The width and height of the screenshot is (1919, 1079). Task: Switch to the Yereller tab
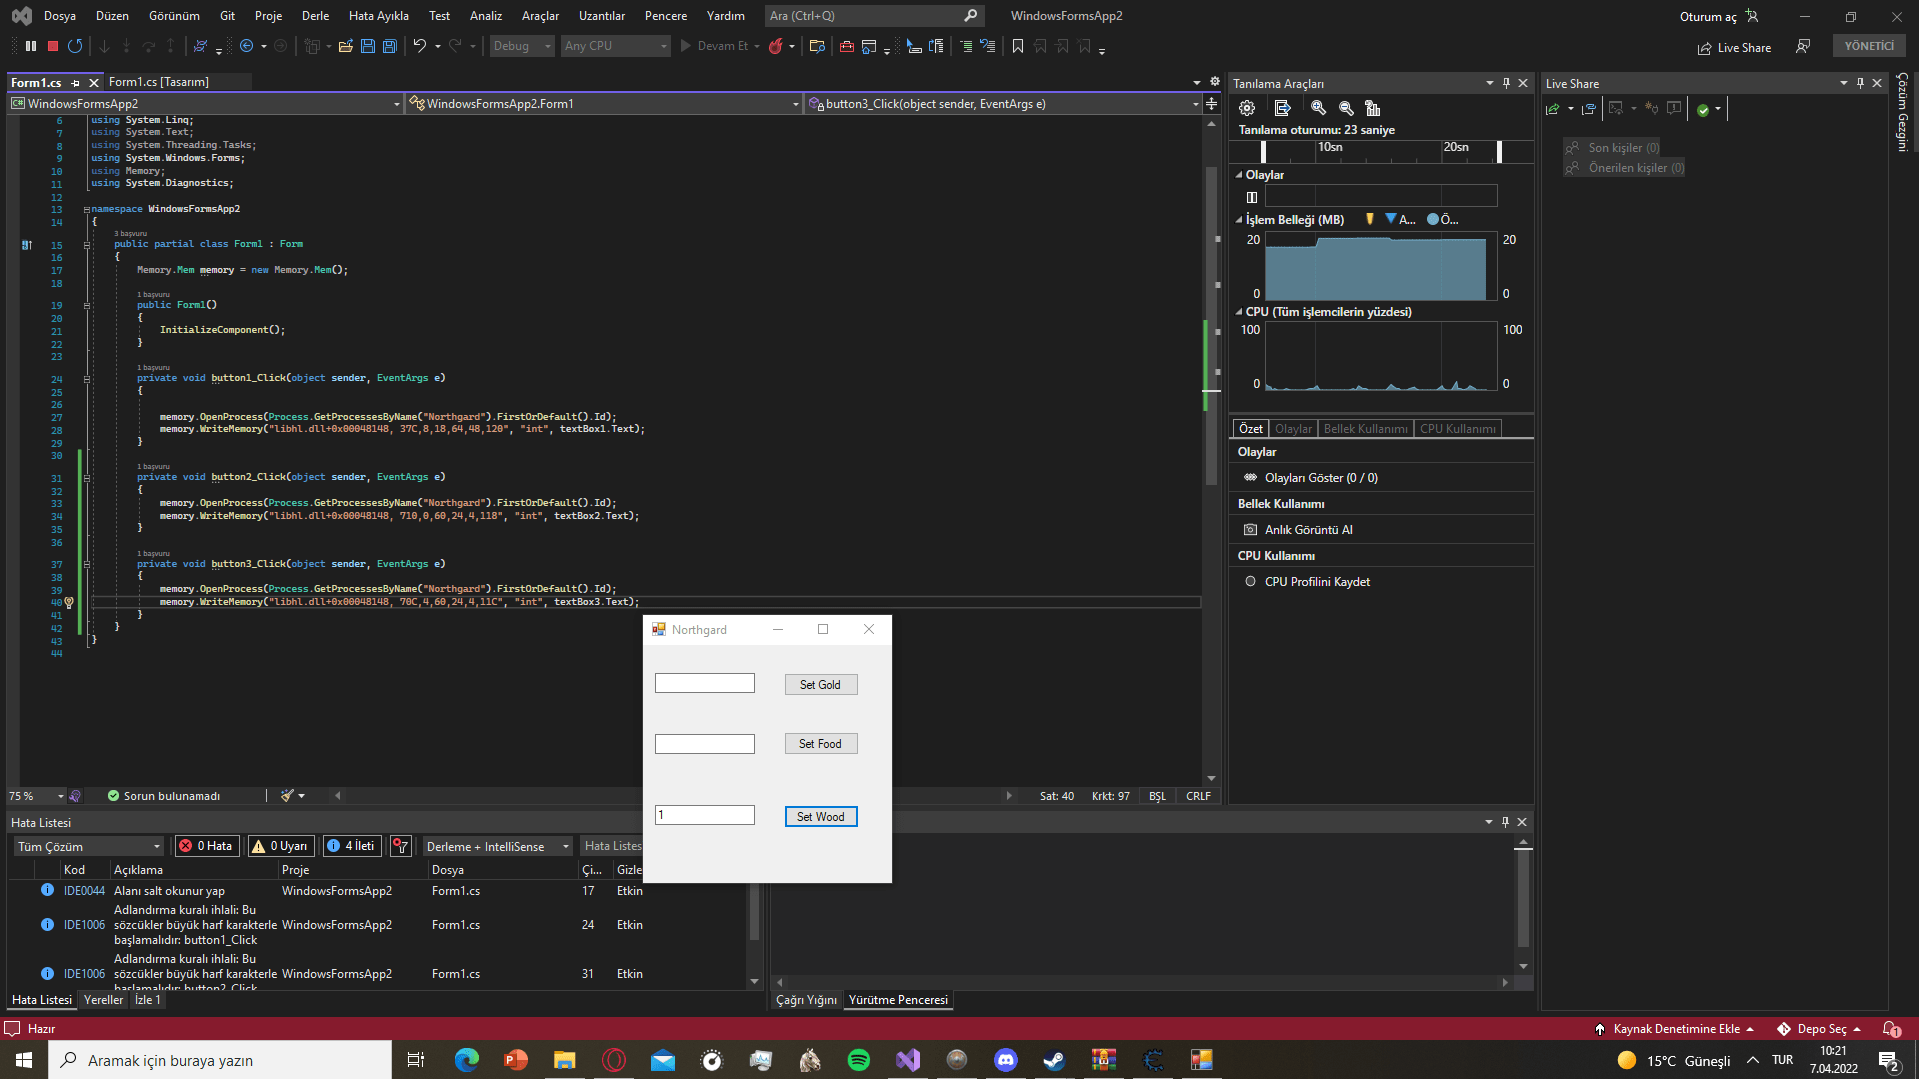[104, 1000]
